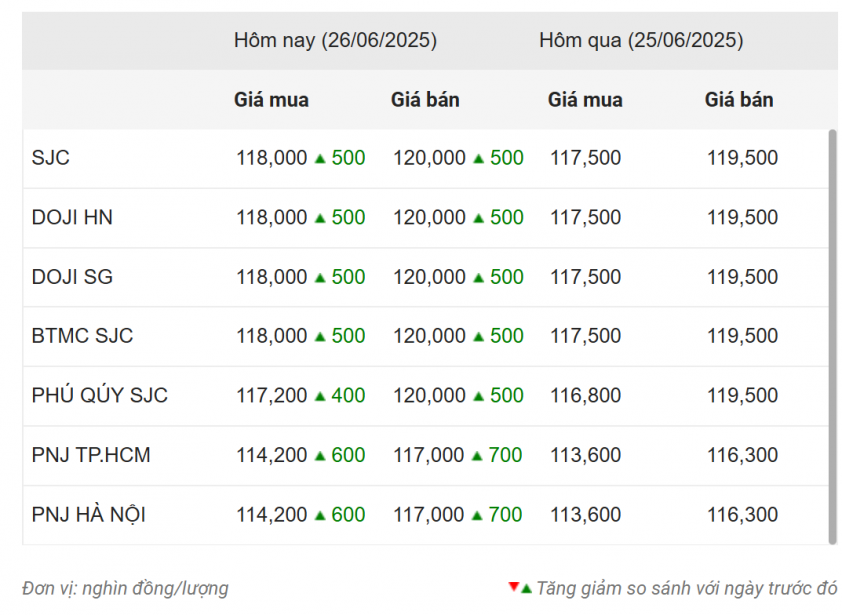Click PHÚ QÚY SJC buy price 117,200
This screenshot has height=615, width=842.
[x=272, y=396]
